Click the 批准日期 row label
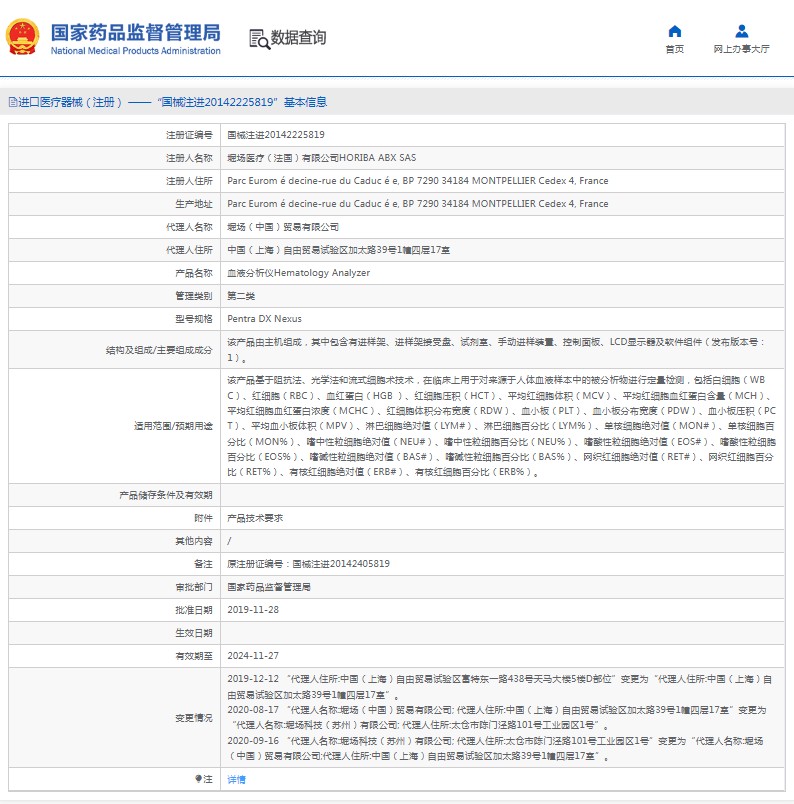The width and height of the screenshot is (794, 804). [194, 610]
